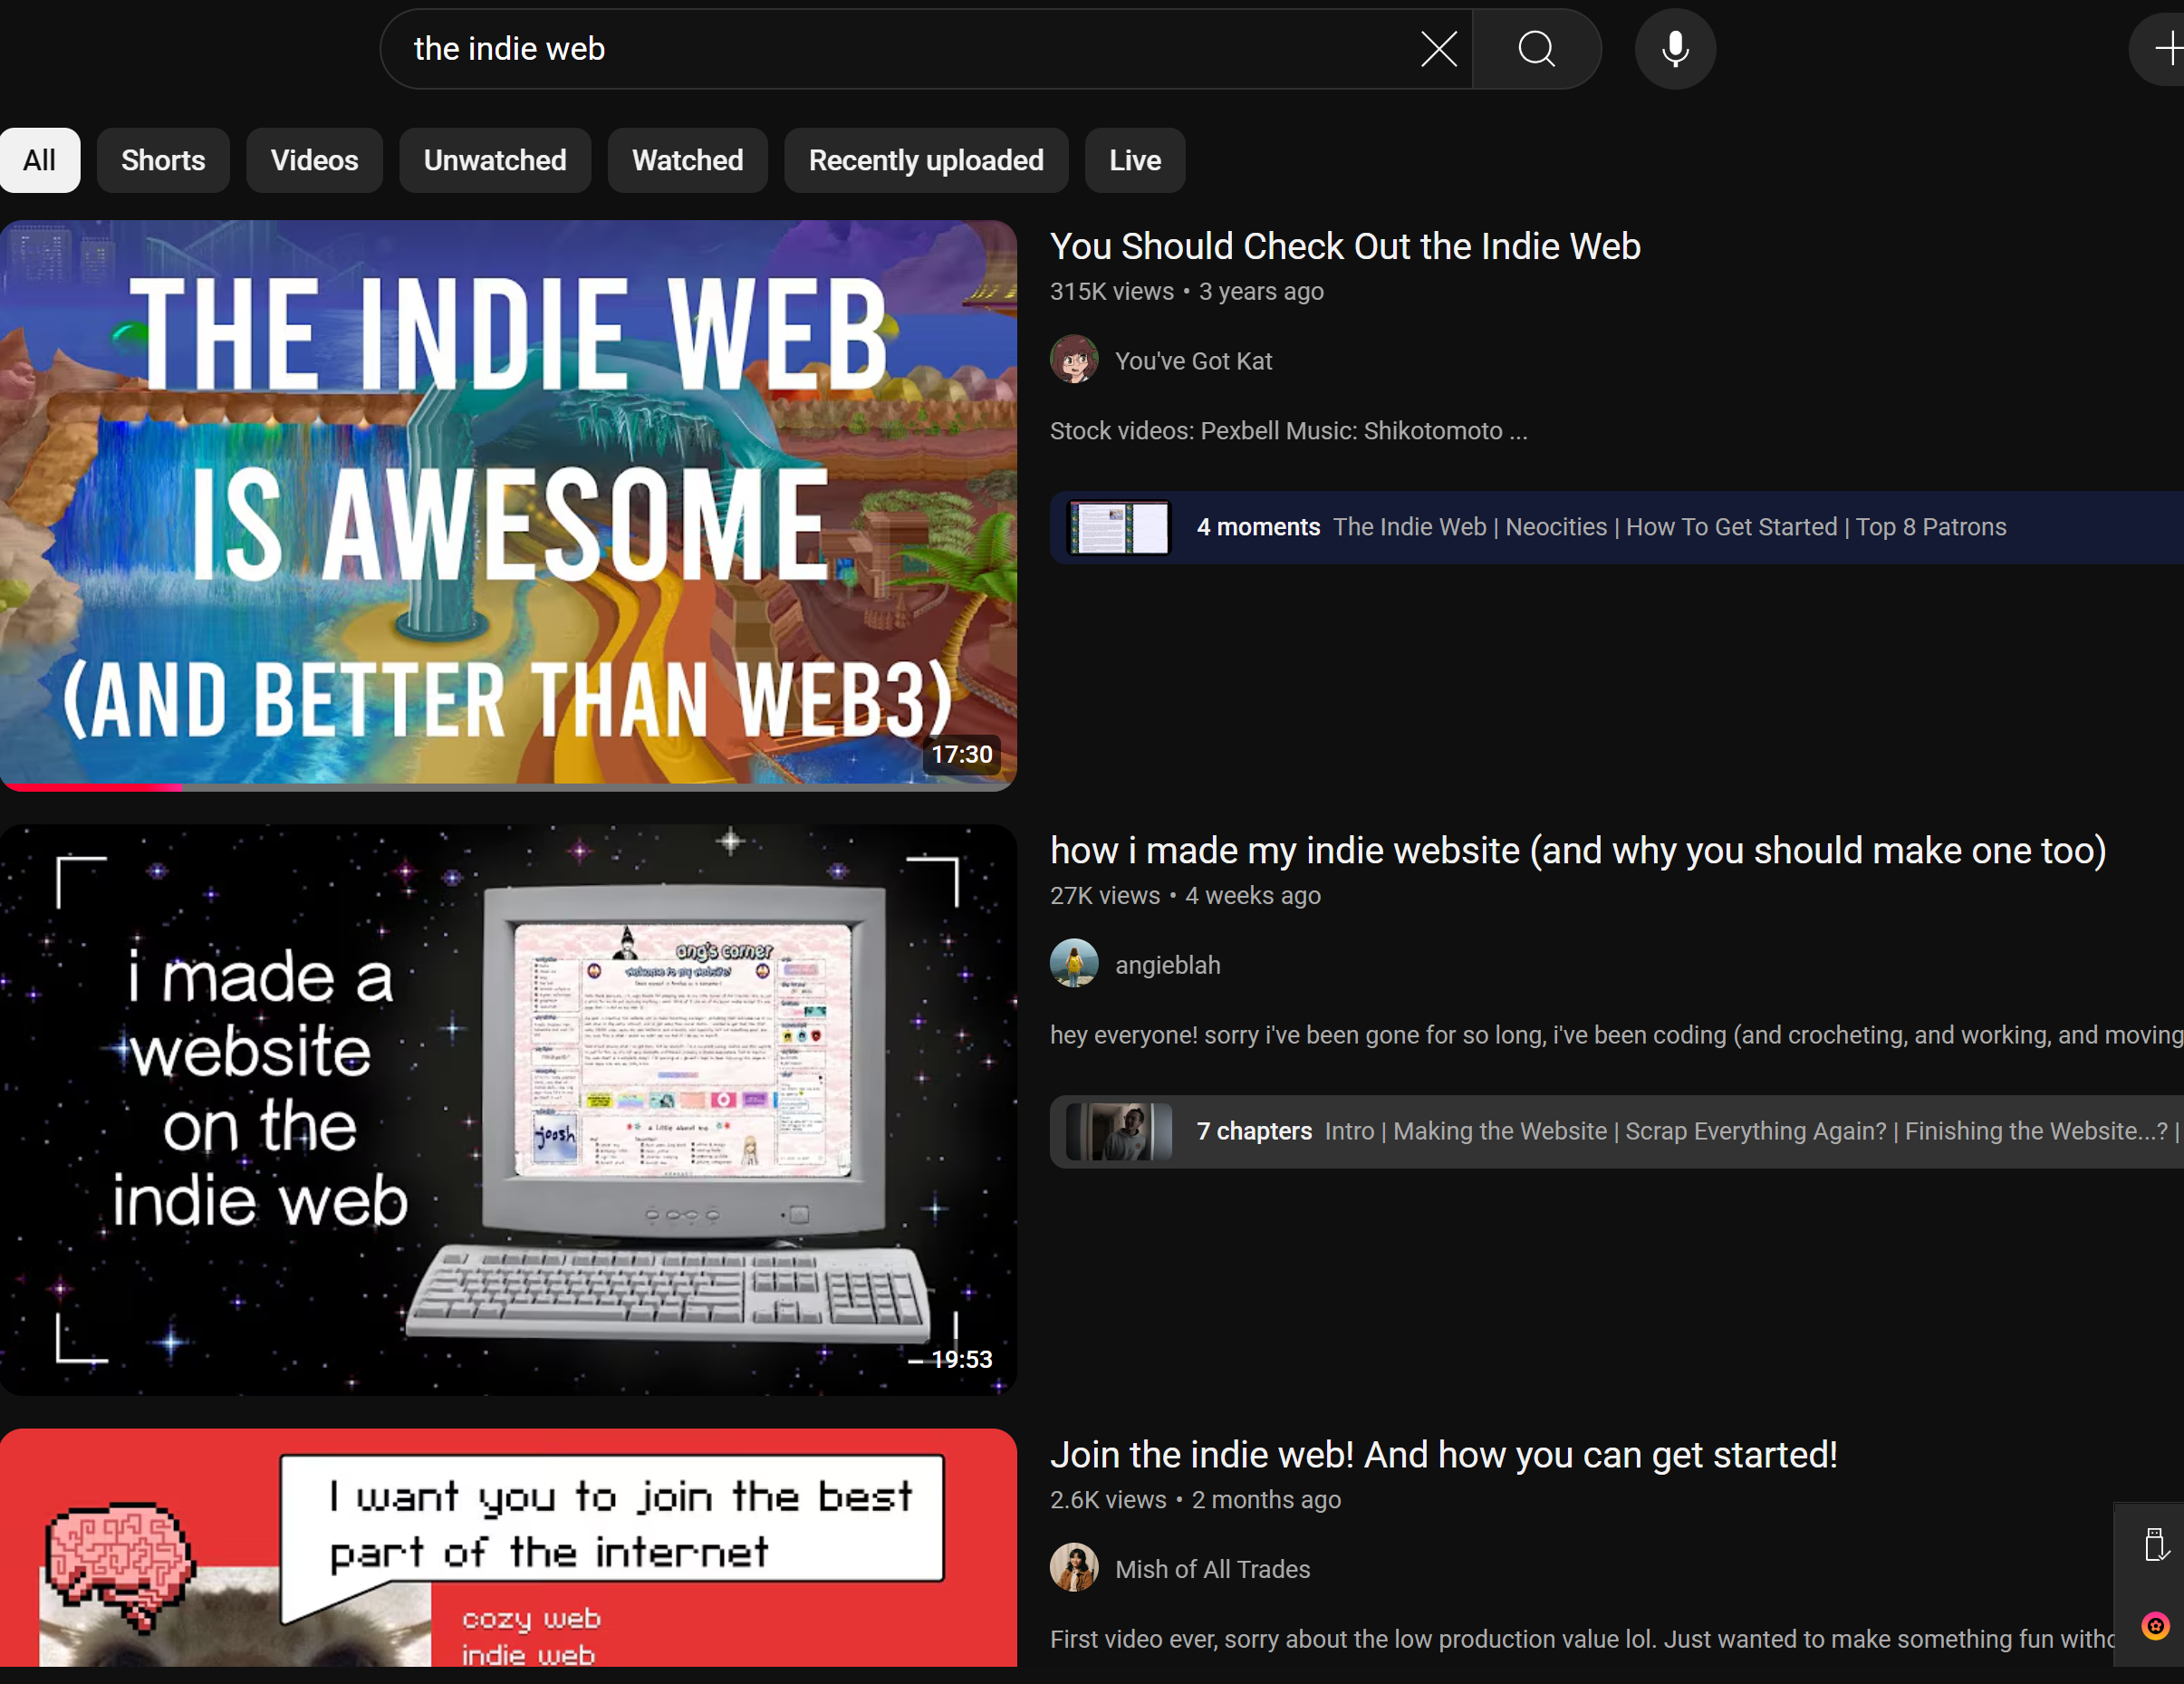Click the 19:53 duration badge
The image size is (2184, 1684).
tap(962, 1359)
